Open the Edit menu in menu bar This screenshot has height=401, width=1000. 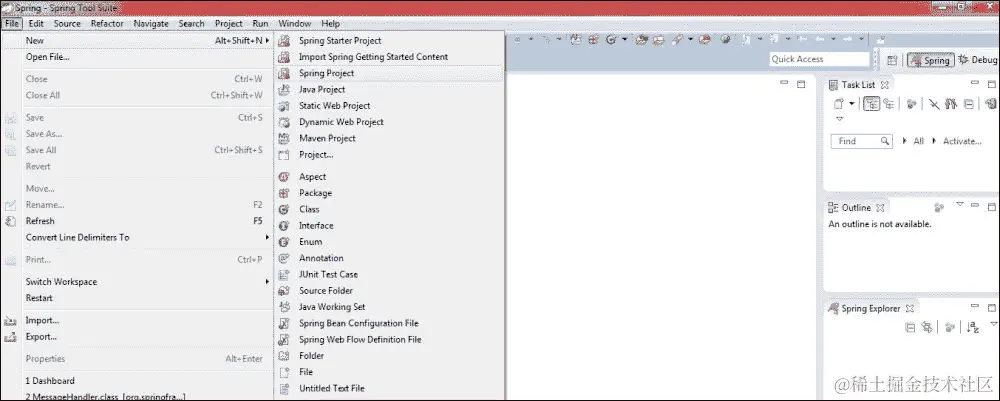tap(36, 24)
